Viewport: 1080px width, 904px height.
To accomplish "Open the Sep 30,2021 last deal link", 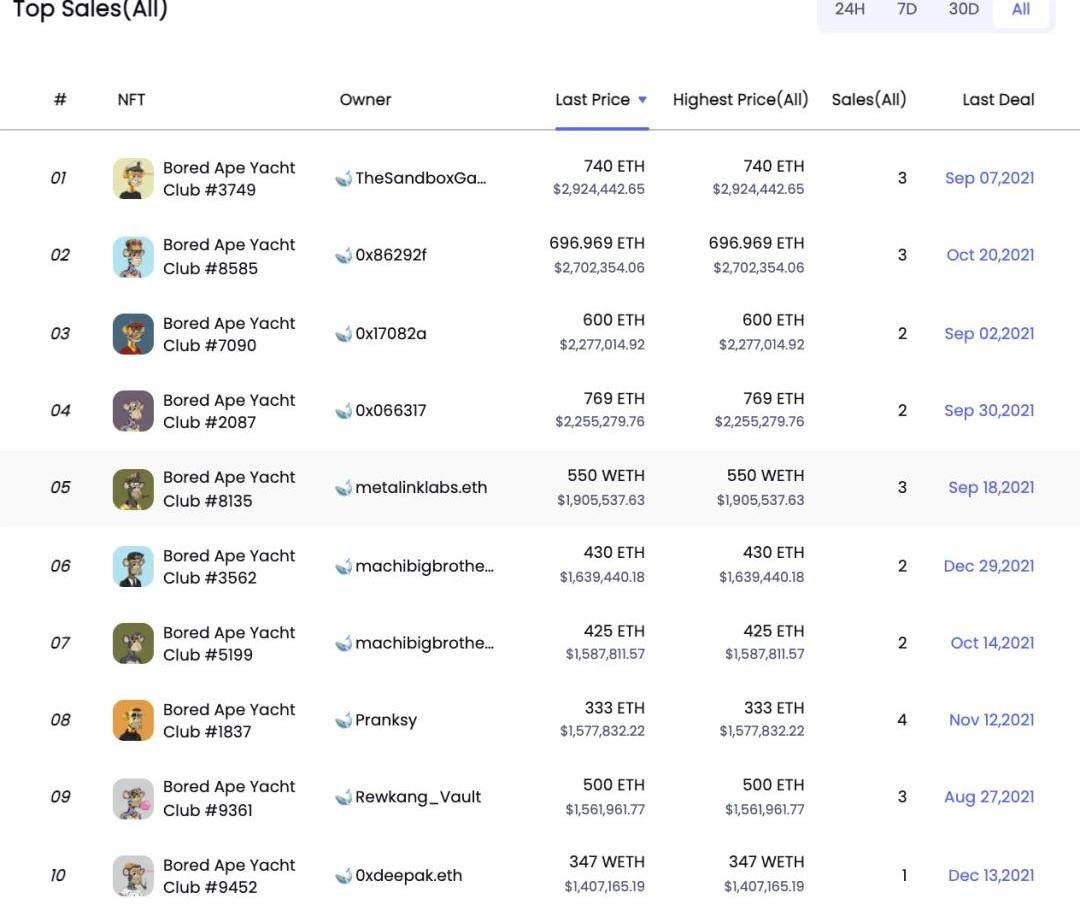I will click(989, 411).
